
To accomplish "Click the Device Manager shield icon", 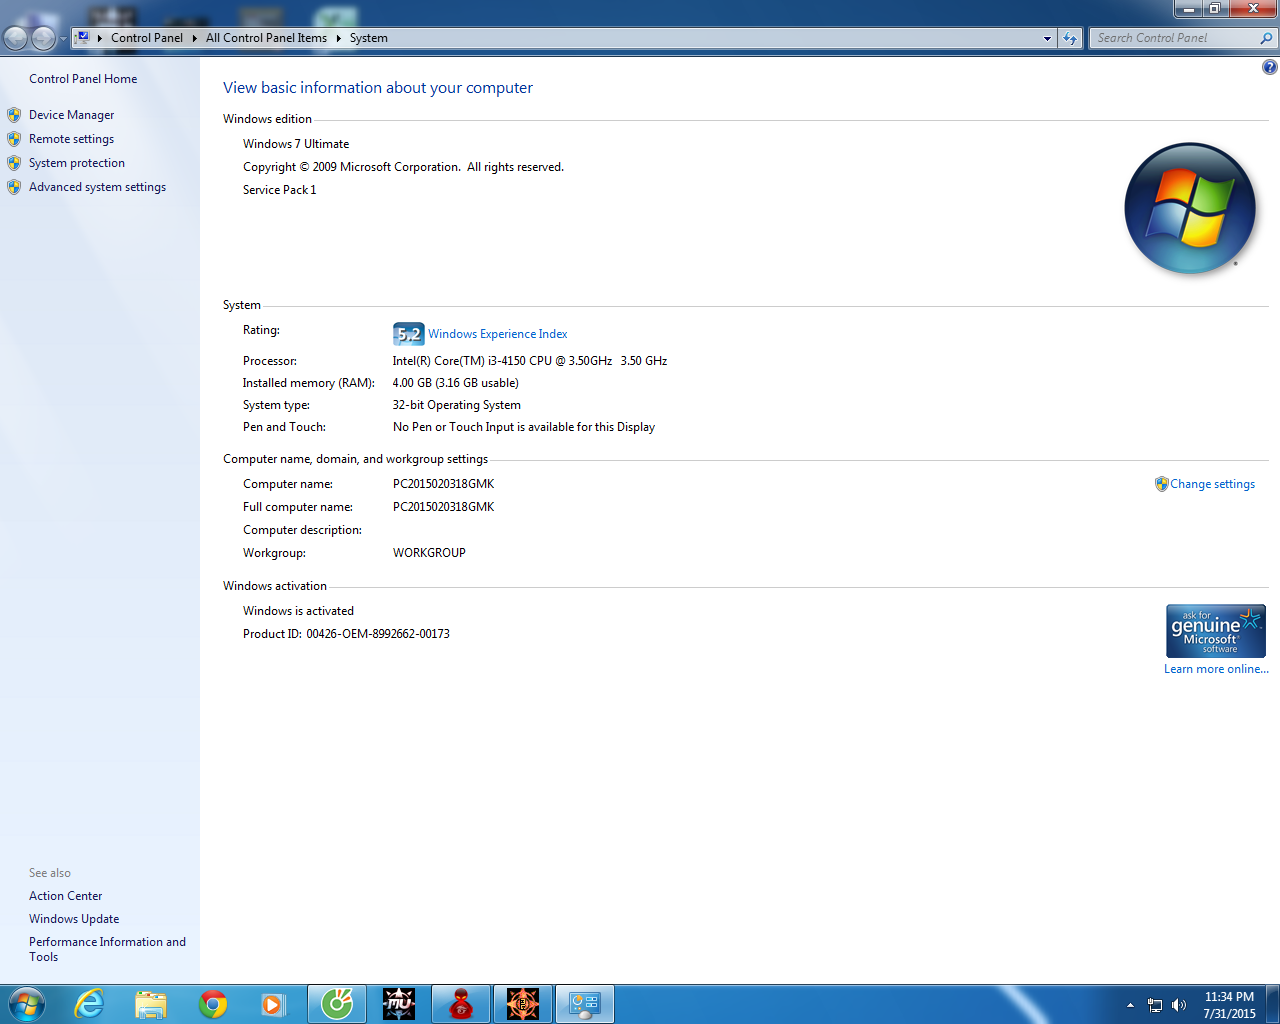I will pos(14,115).
